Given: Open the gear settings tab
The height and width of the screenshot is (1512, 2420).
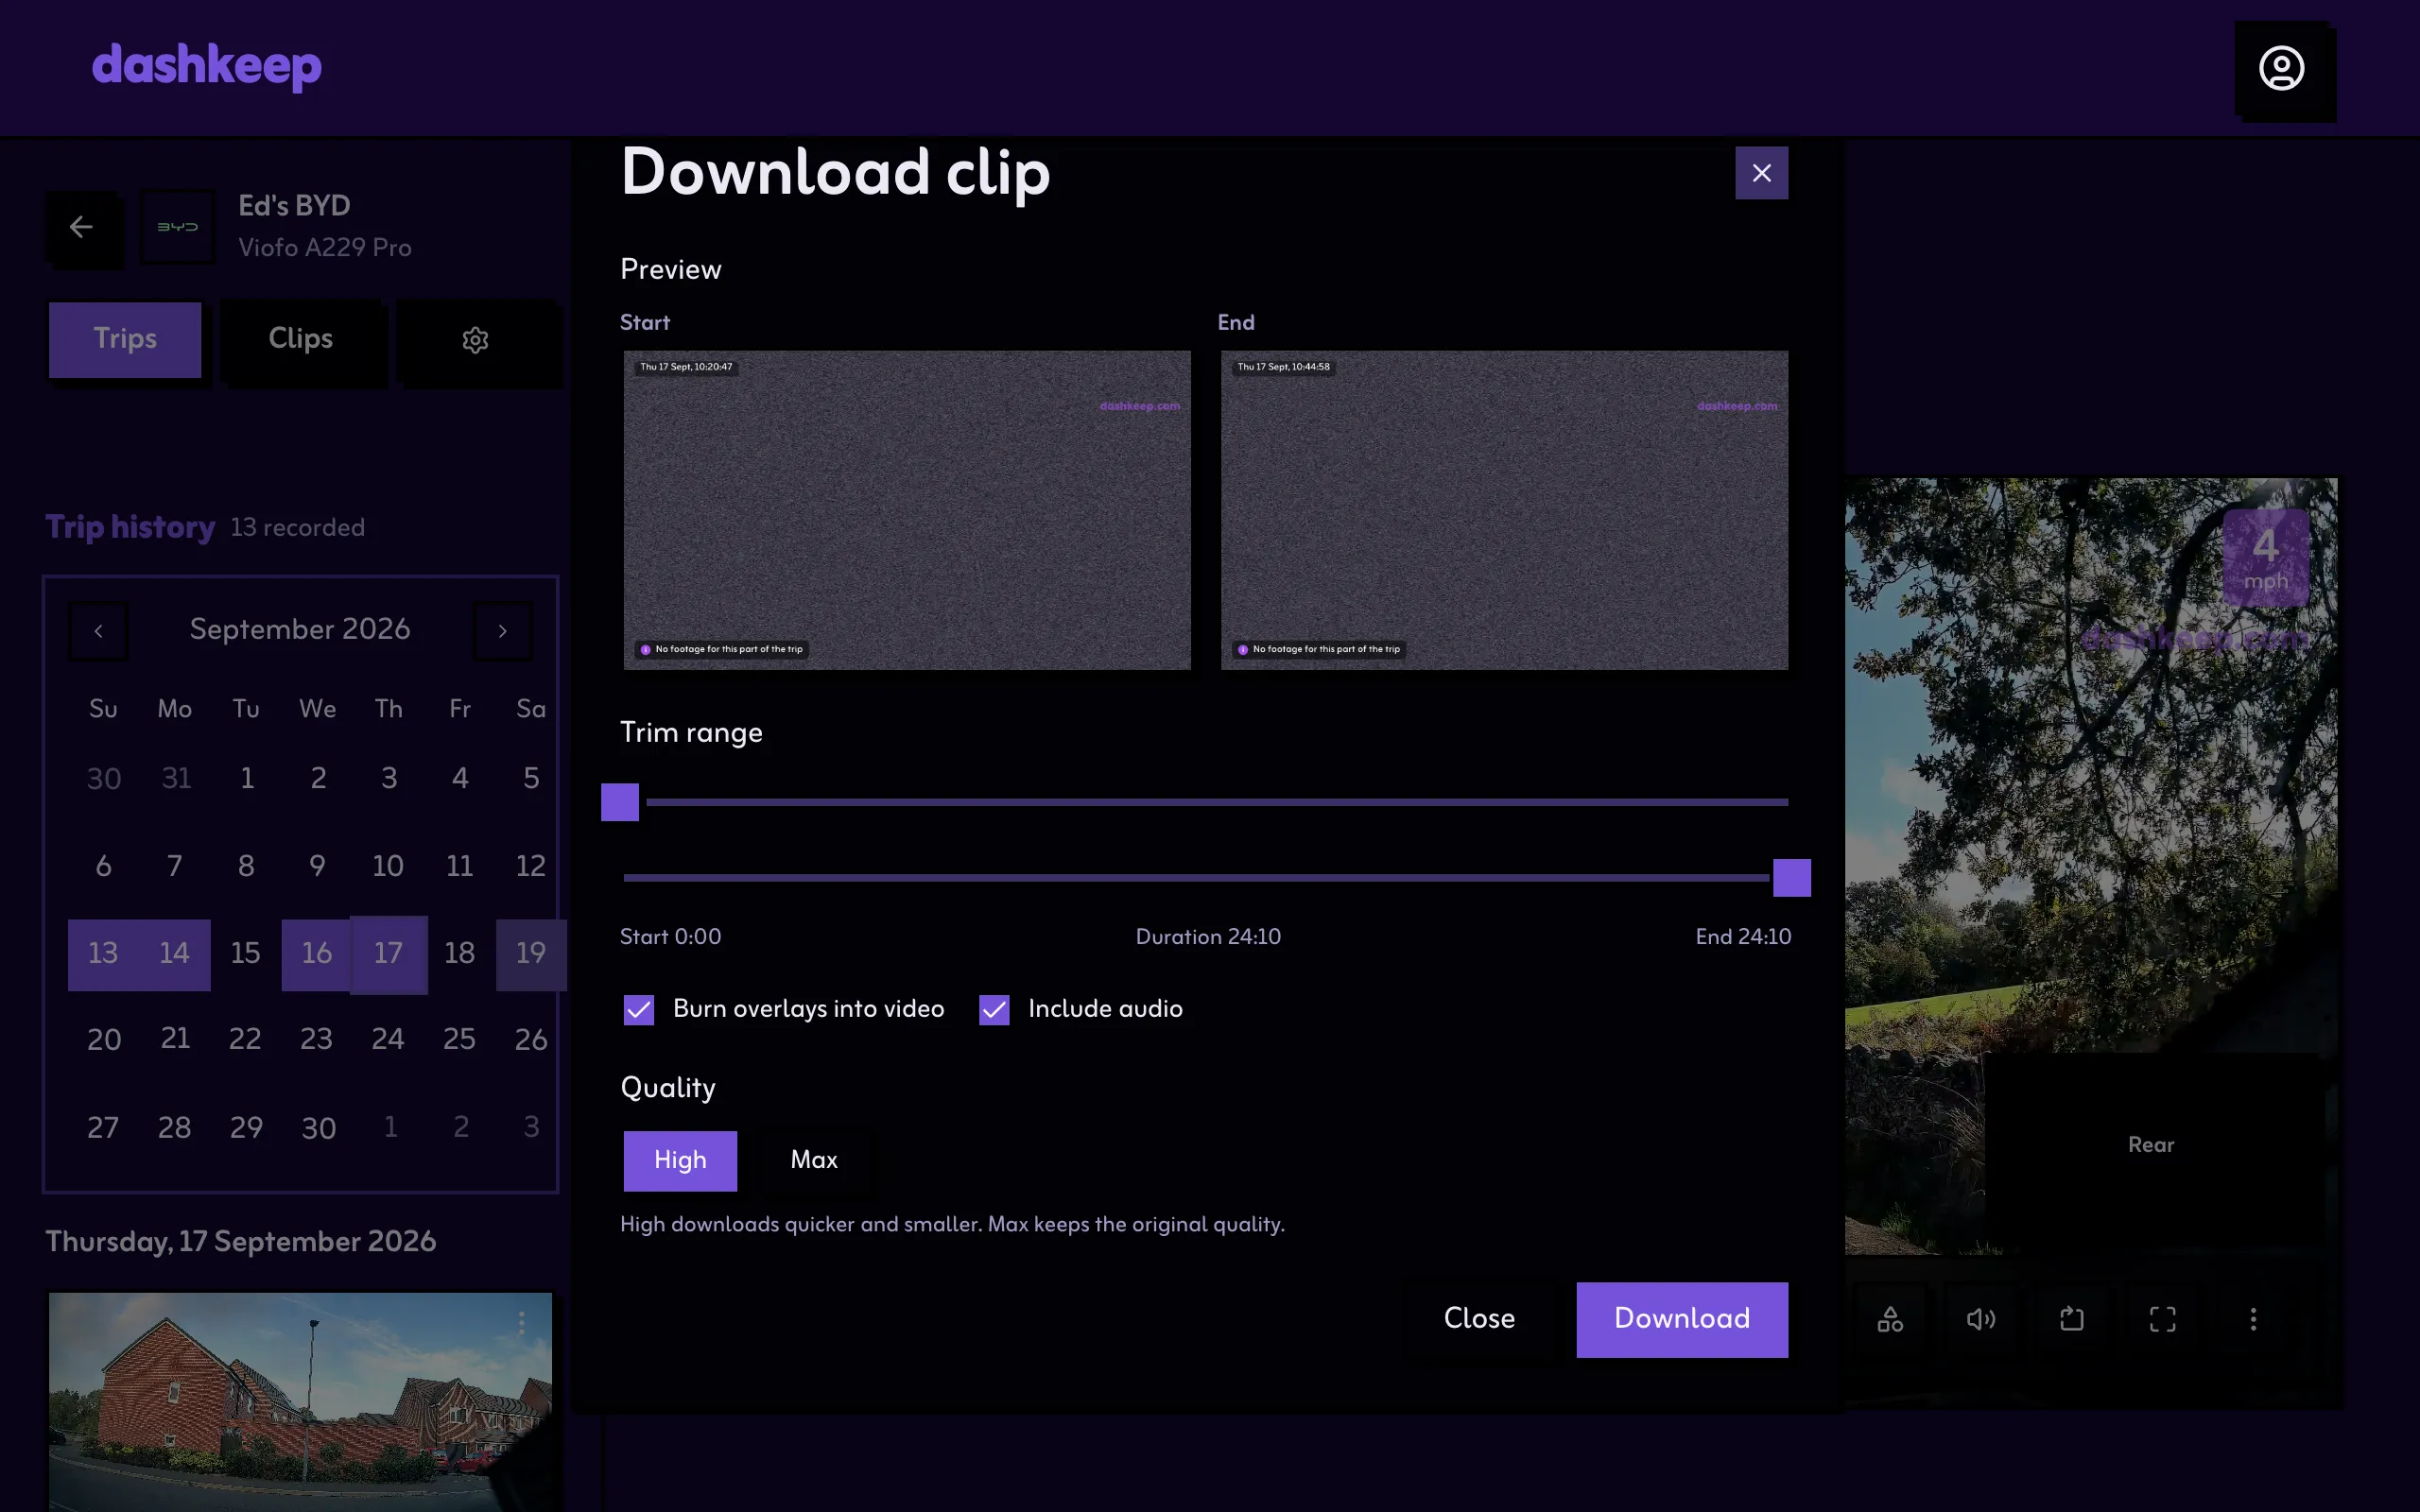Looking at the screenshot, I should click(475, 340).
